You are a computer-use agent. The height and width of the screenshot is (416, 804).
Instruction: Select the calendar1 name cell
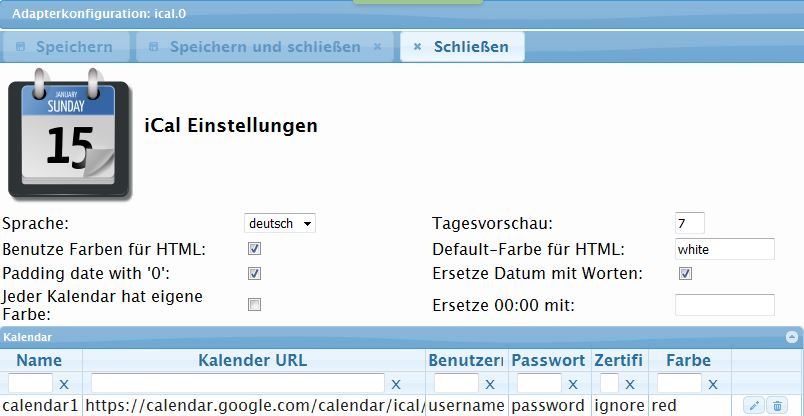pos(42,406)
